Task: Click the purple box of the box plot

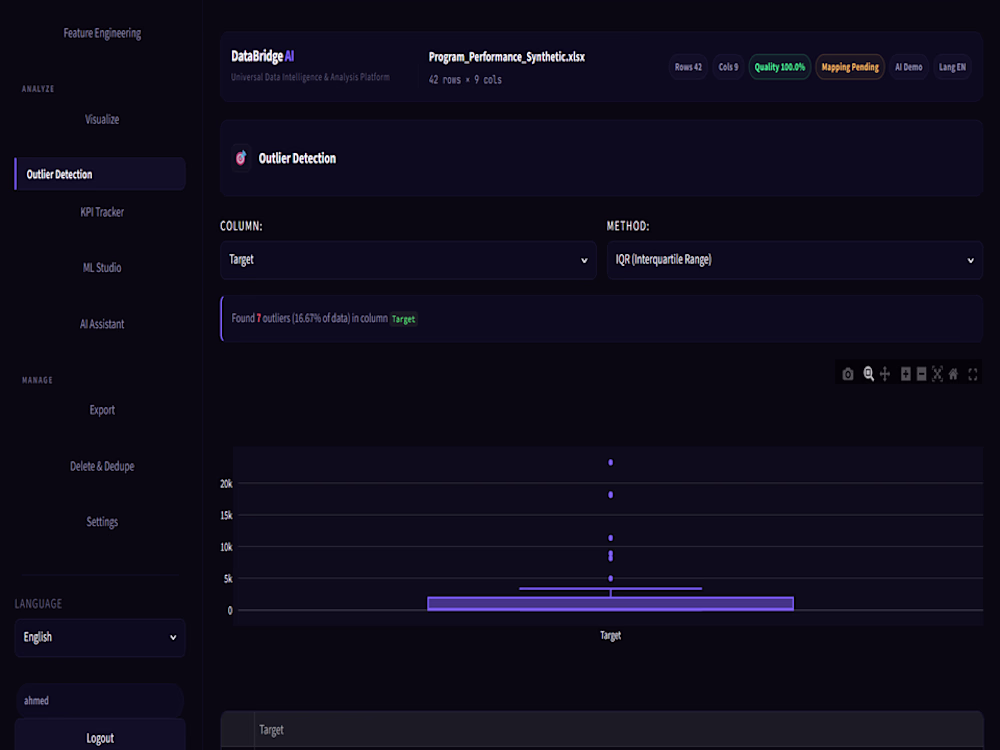Action: pyautogui.click(x=610, y=603)
